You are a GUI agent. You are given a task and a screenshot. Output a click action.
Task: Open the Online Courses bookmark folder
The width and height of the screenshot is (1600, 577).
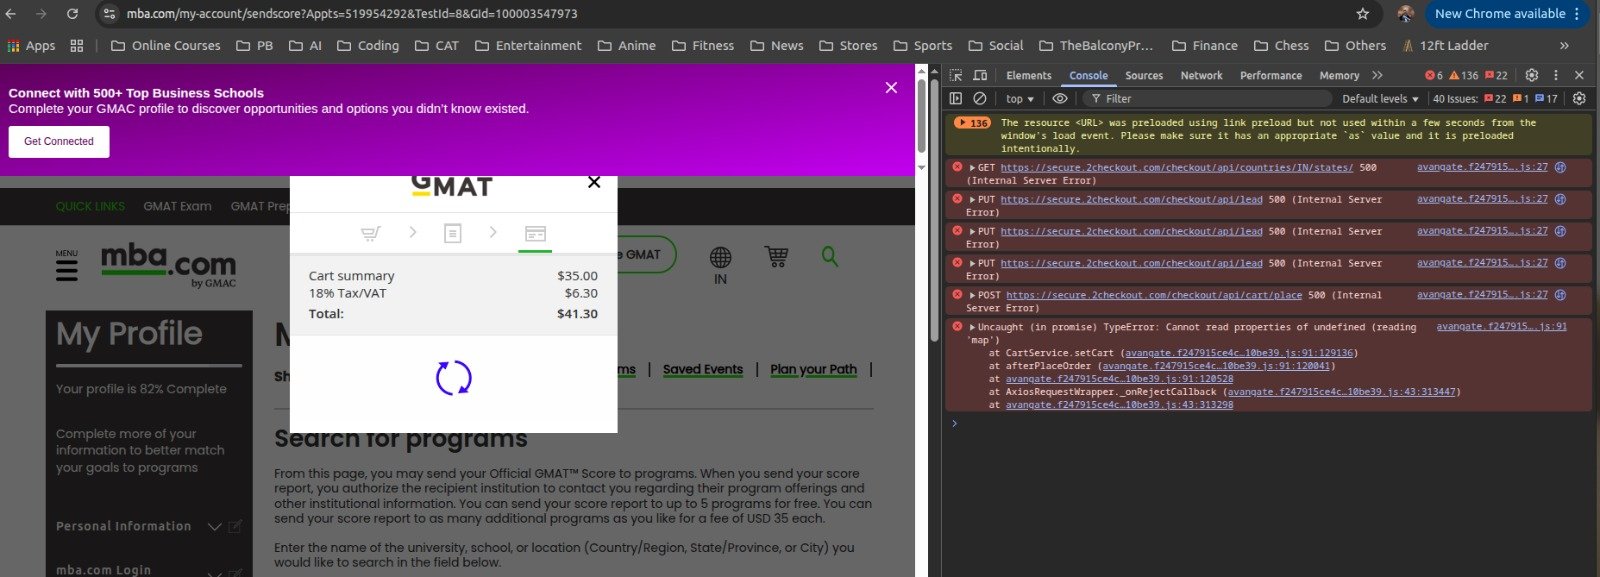(x=164, y=46)
